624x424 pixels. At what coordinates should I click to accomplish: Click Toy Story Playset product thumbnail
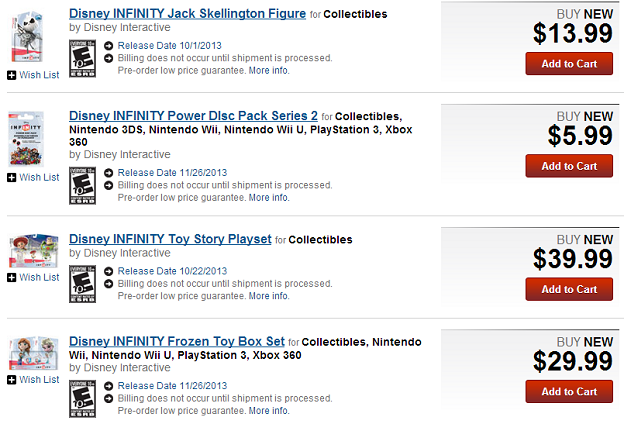[x=33, y=251]
